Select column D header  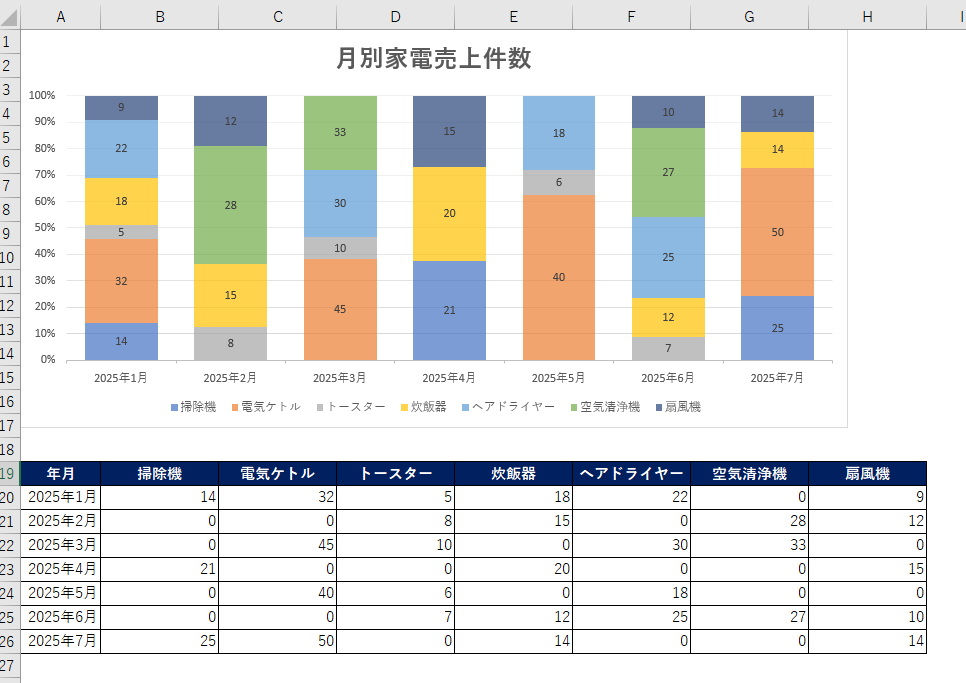pos(396,17)
